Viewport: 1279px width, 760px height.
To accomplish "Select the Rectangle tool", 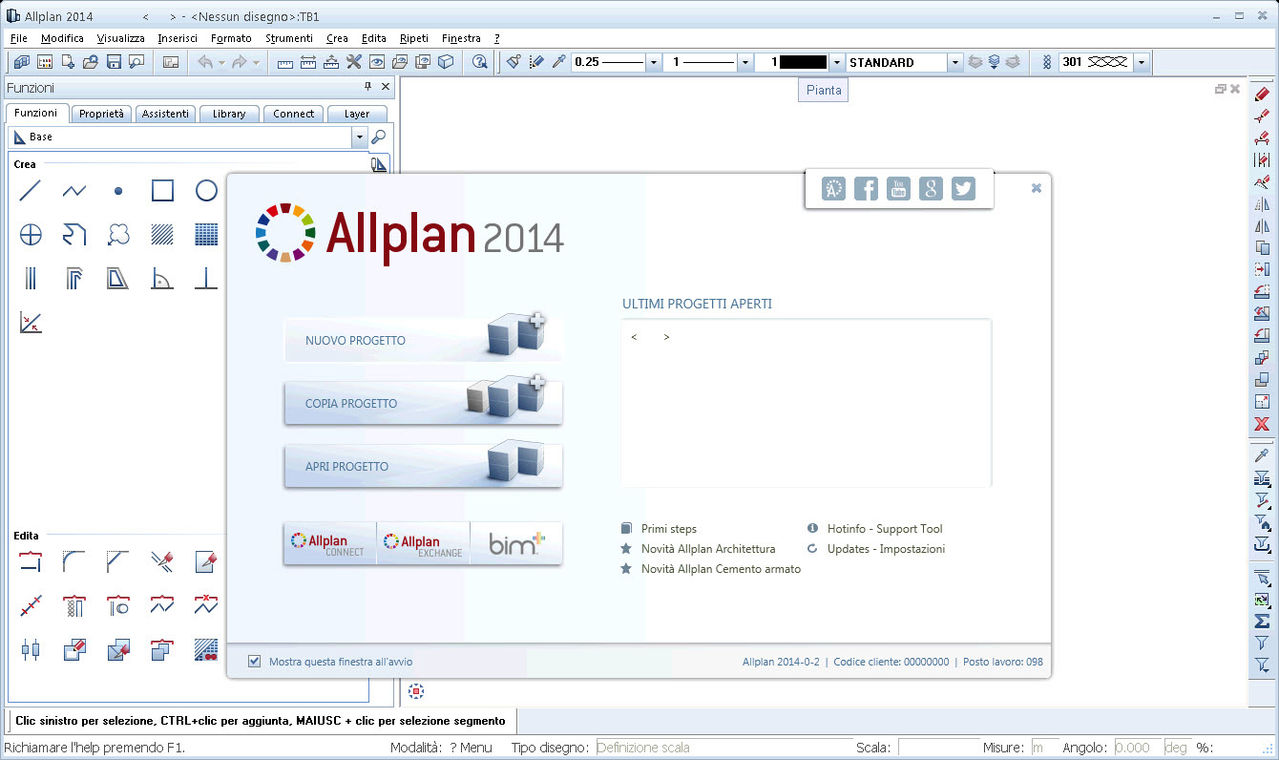I will tap(162, 190).
